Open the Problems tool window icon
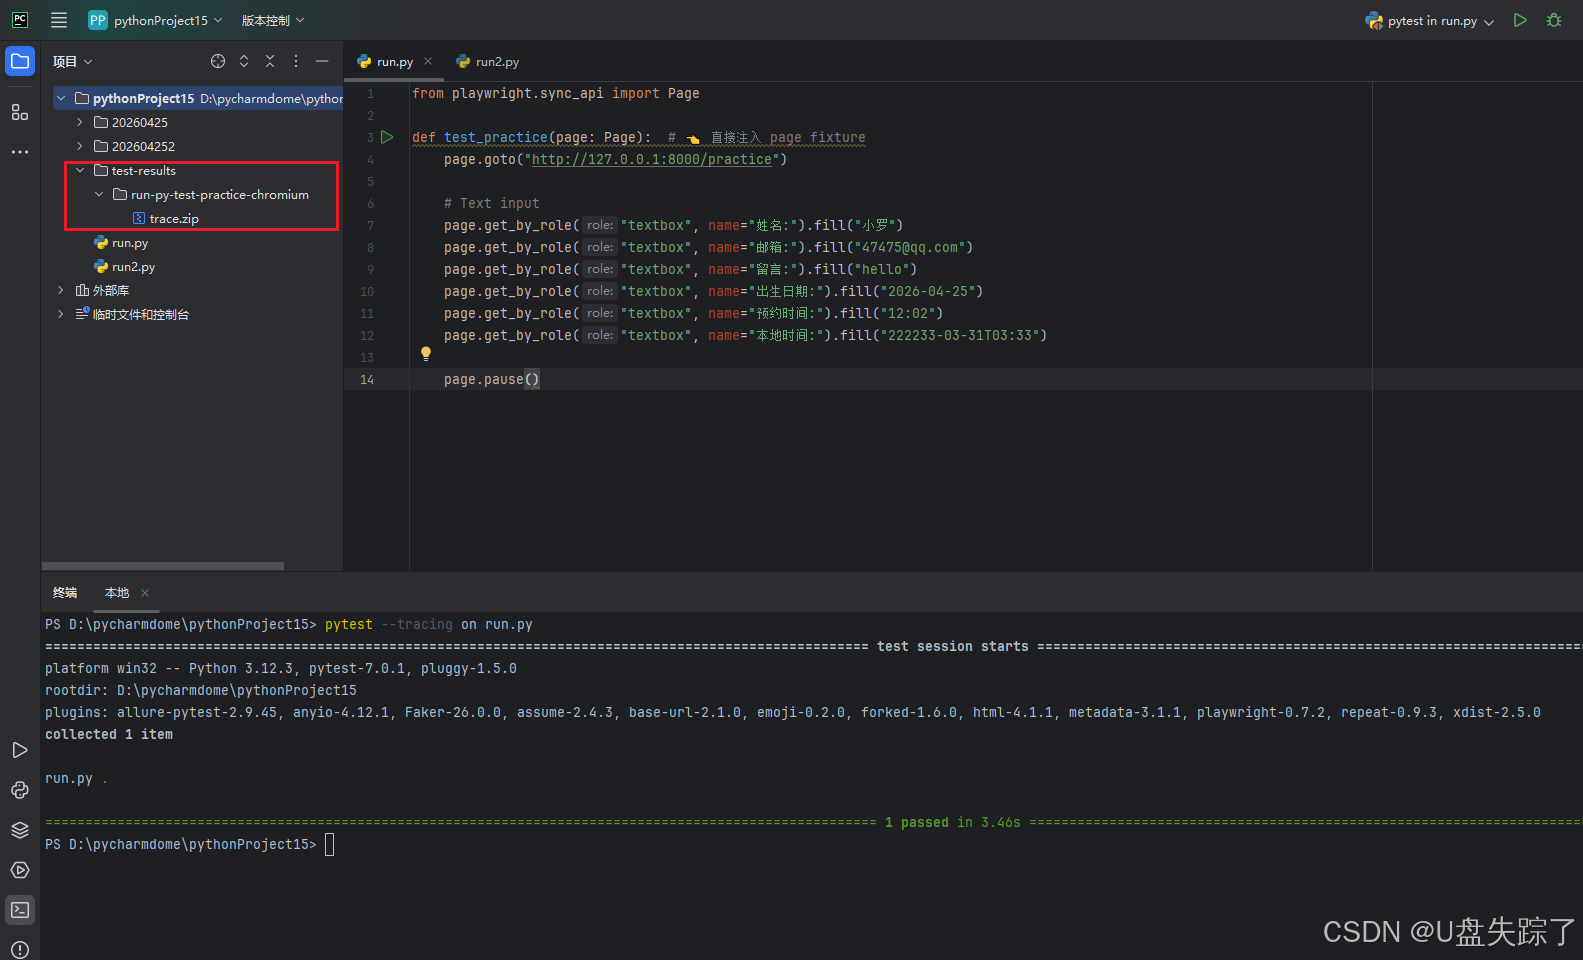This screenshot has width=1583, height=960. tap(20, 949)
